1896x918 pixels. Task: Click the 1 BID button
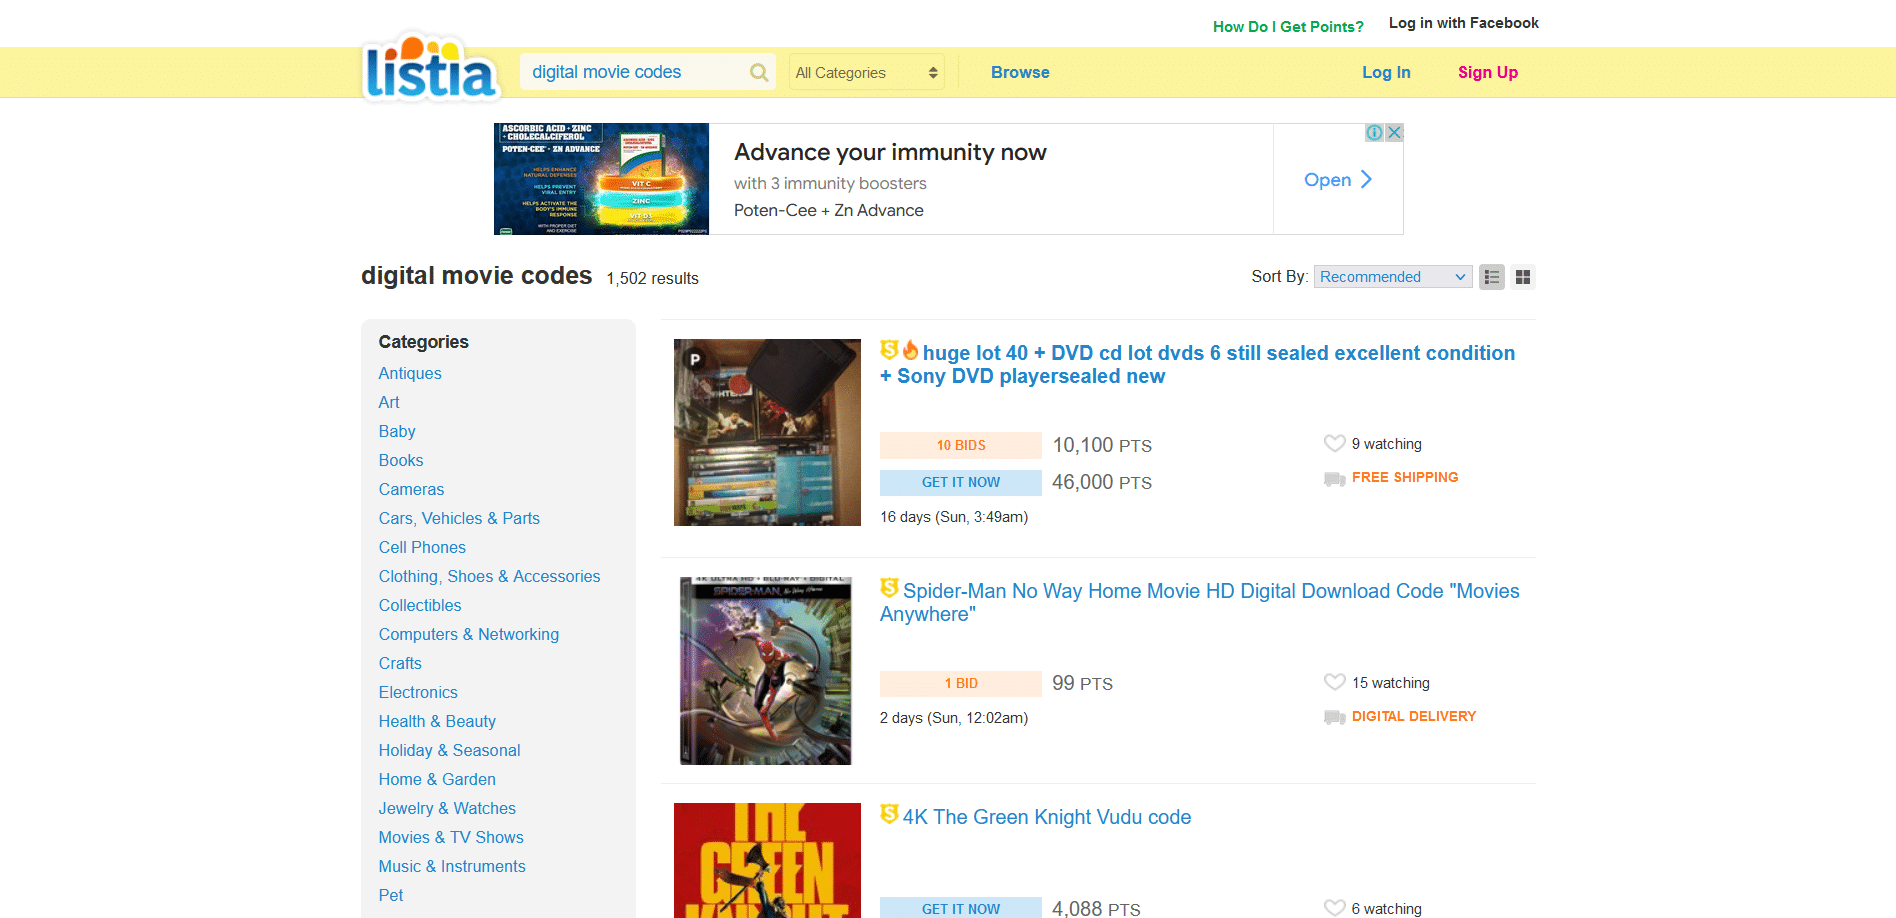pyautogui.click(x=960, y=683)
